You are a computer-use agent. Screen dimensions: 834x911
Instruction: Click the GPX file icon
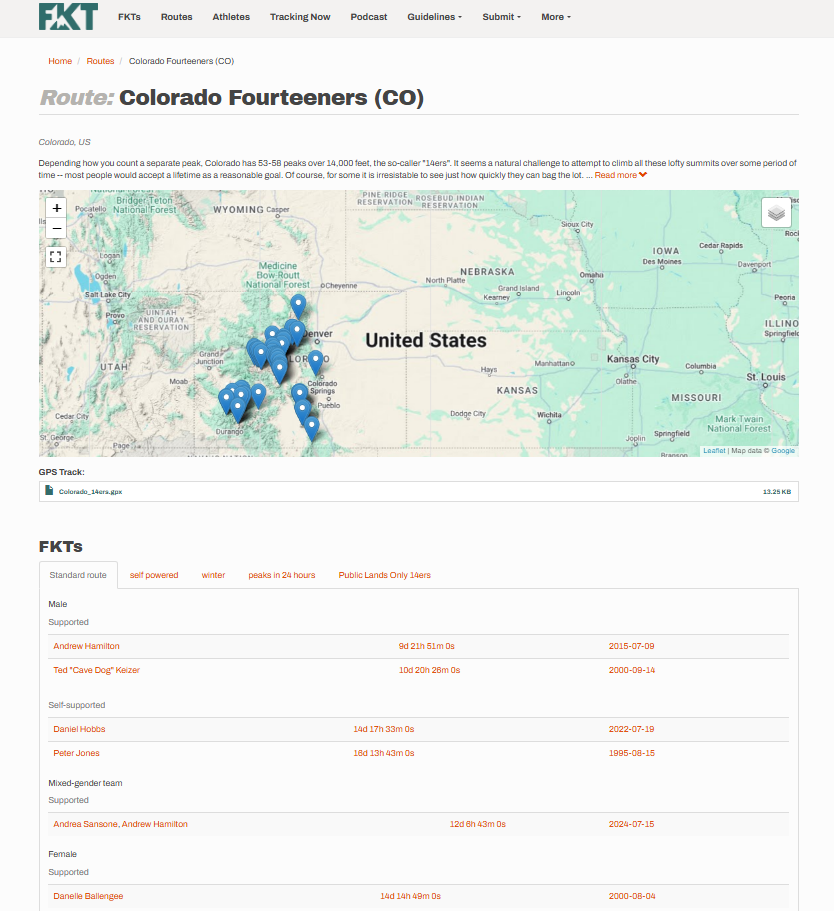49,491
